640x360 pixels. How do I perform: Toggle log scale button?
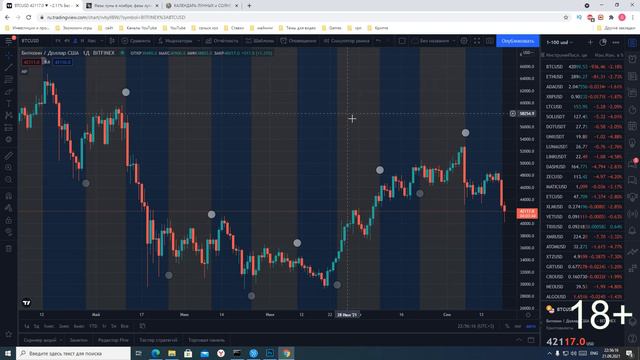(518, 326)
